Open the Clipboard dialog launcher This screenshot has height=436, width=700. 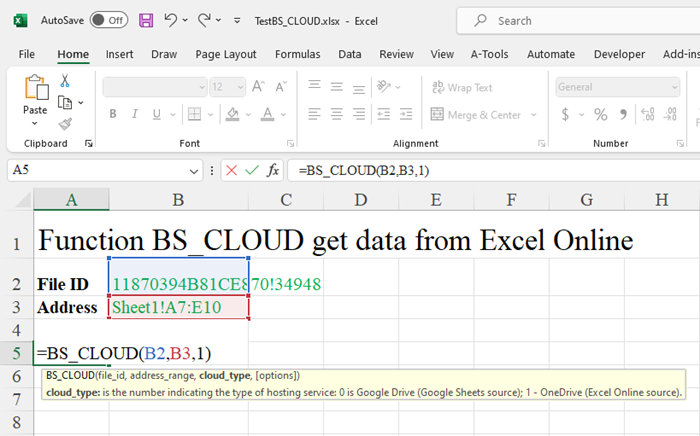88,143
